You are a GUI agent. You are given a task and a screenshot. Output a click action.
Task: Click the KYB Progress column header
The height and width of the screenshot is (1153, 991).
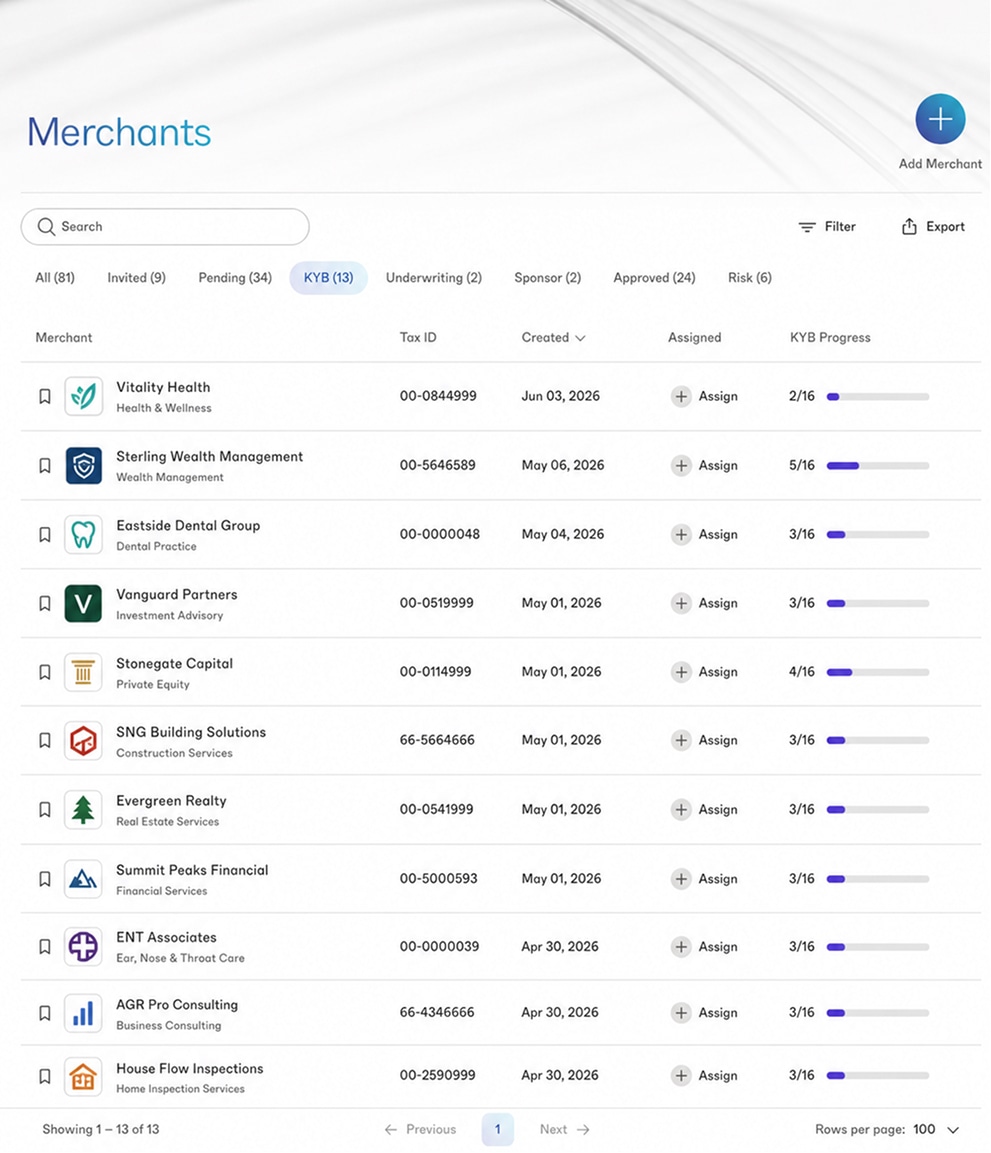tap(830, 338)
